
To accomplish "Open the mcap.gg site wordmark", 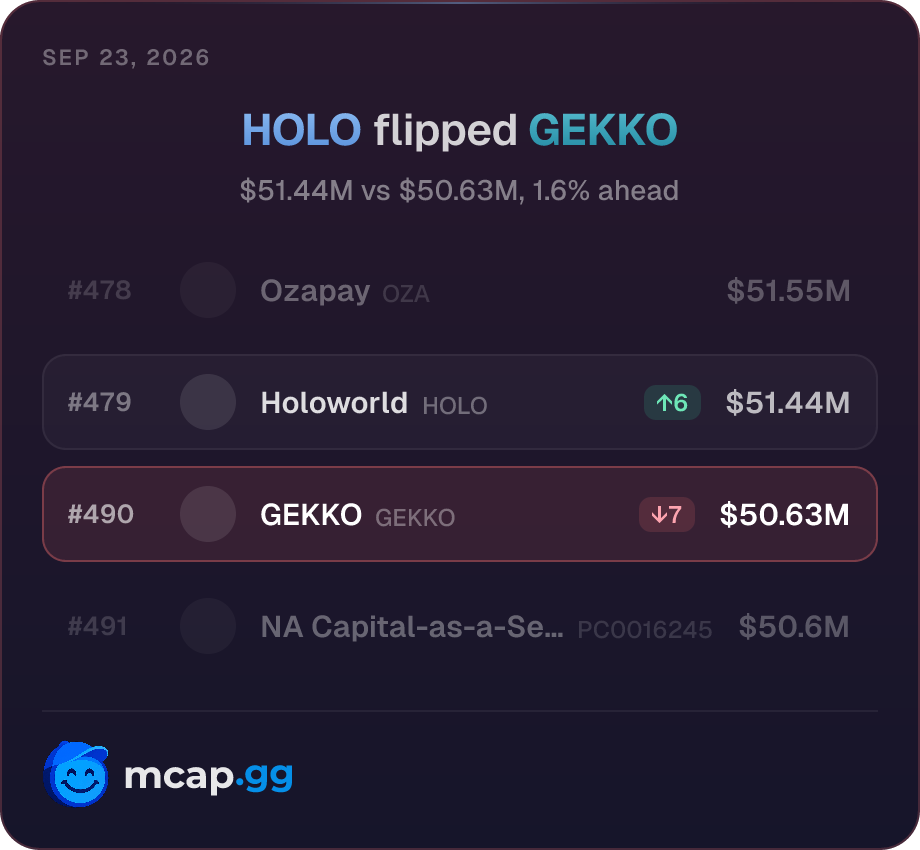I will [x=208, y=776].
